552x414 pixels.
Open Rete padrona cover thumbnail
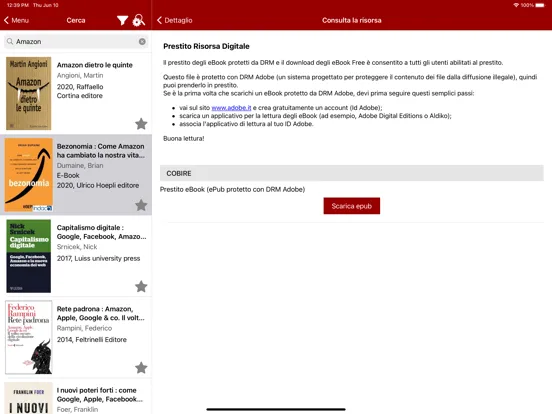coord(29,337)
